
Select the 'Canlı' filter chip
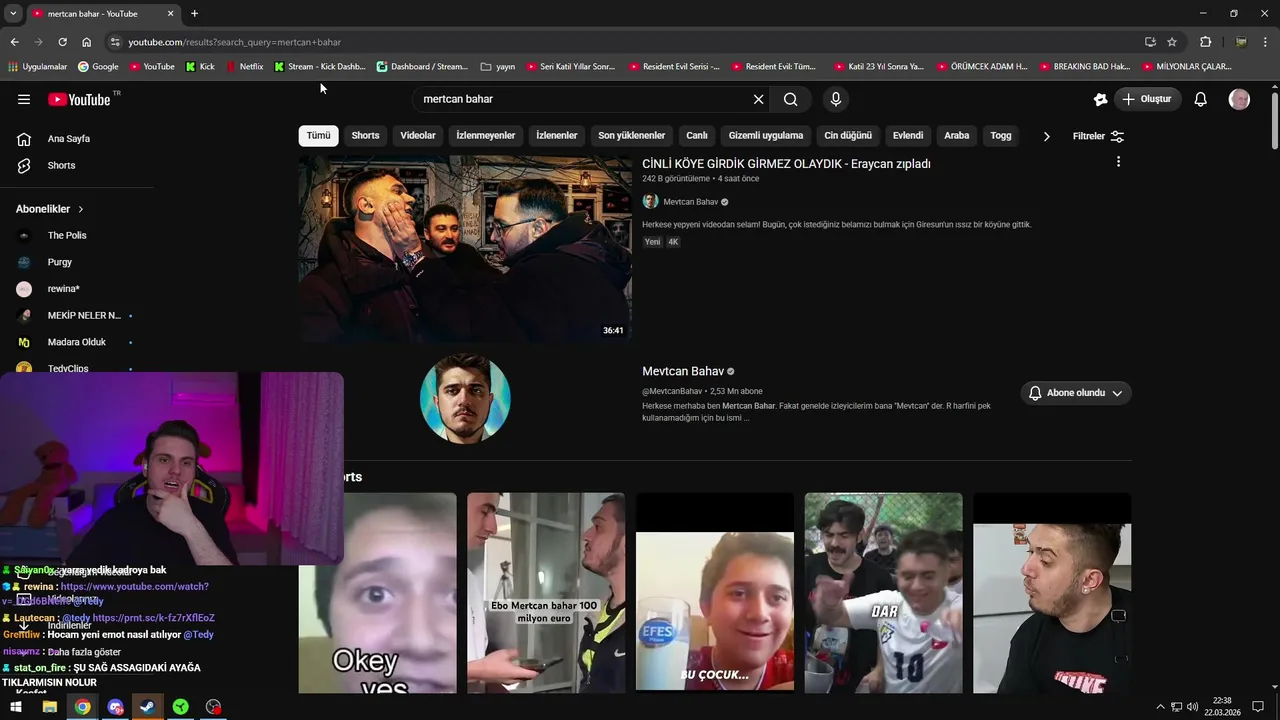pyautogui.click(x=697, y=135)
